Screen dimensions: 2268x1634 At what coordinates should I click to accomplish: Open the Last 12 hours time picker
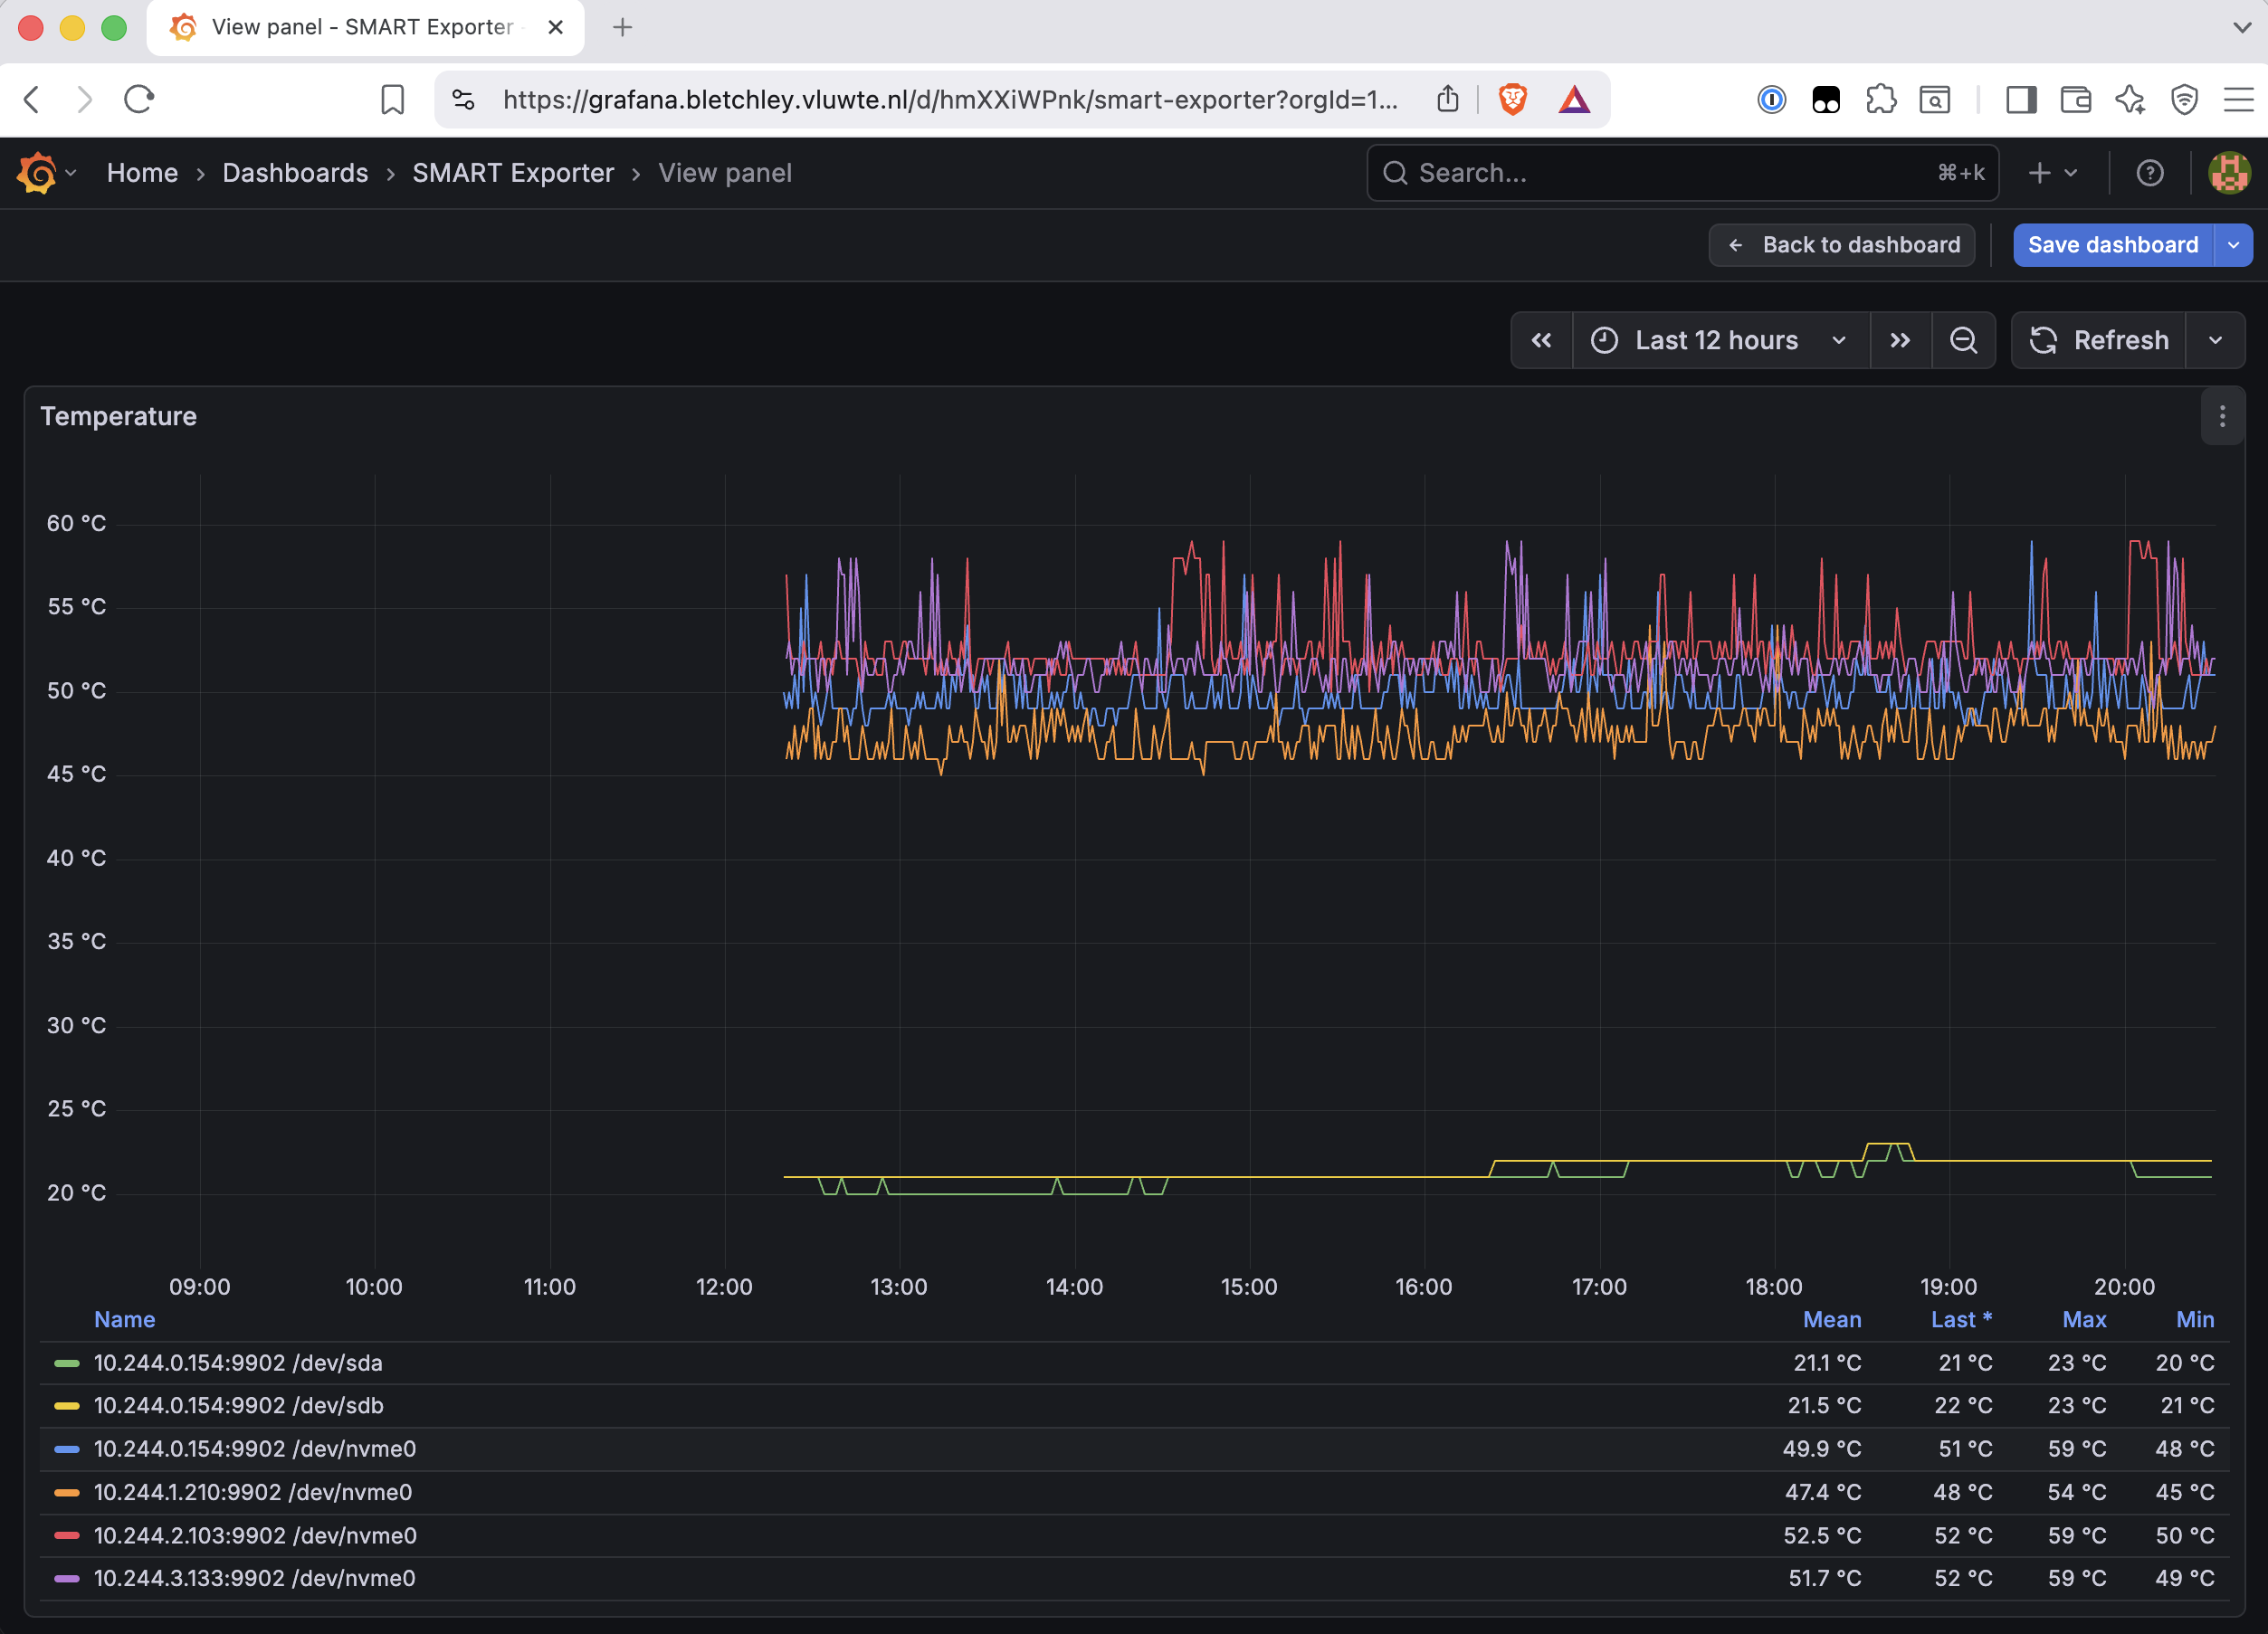click(1721, 341)
